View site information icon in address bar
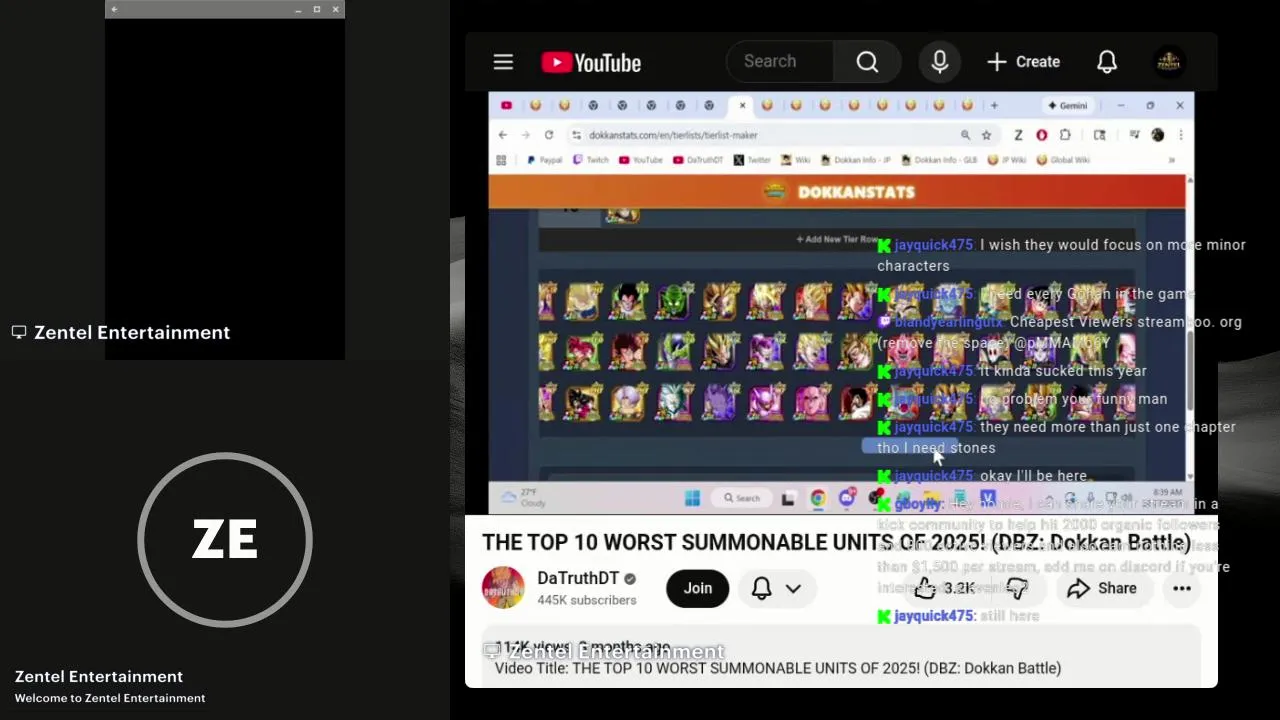1280x720 pixels. [577, 135]
